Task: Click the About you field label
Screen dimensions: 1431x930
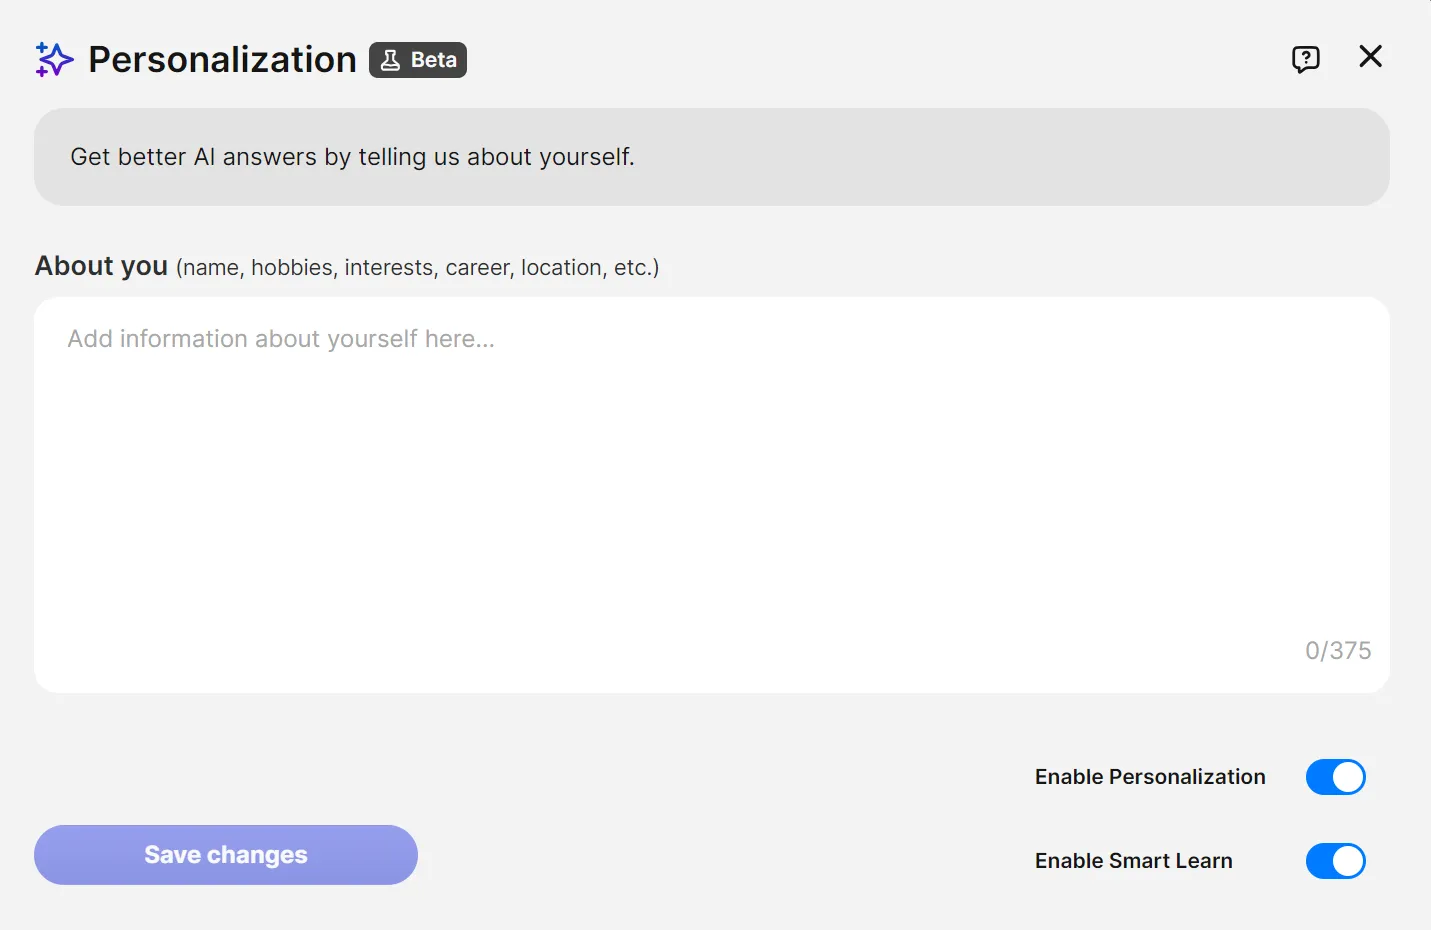Action: click(101, 266)
